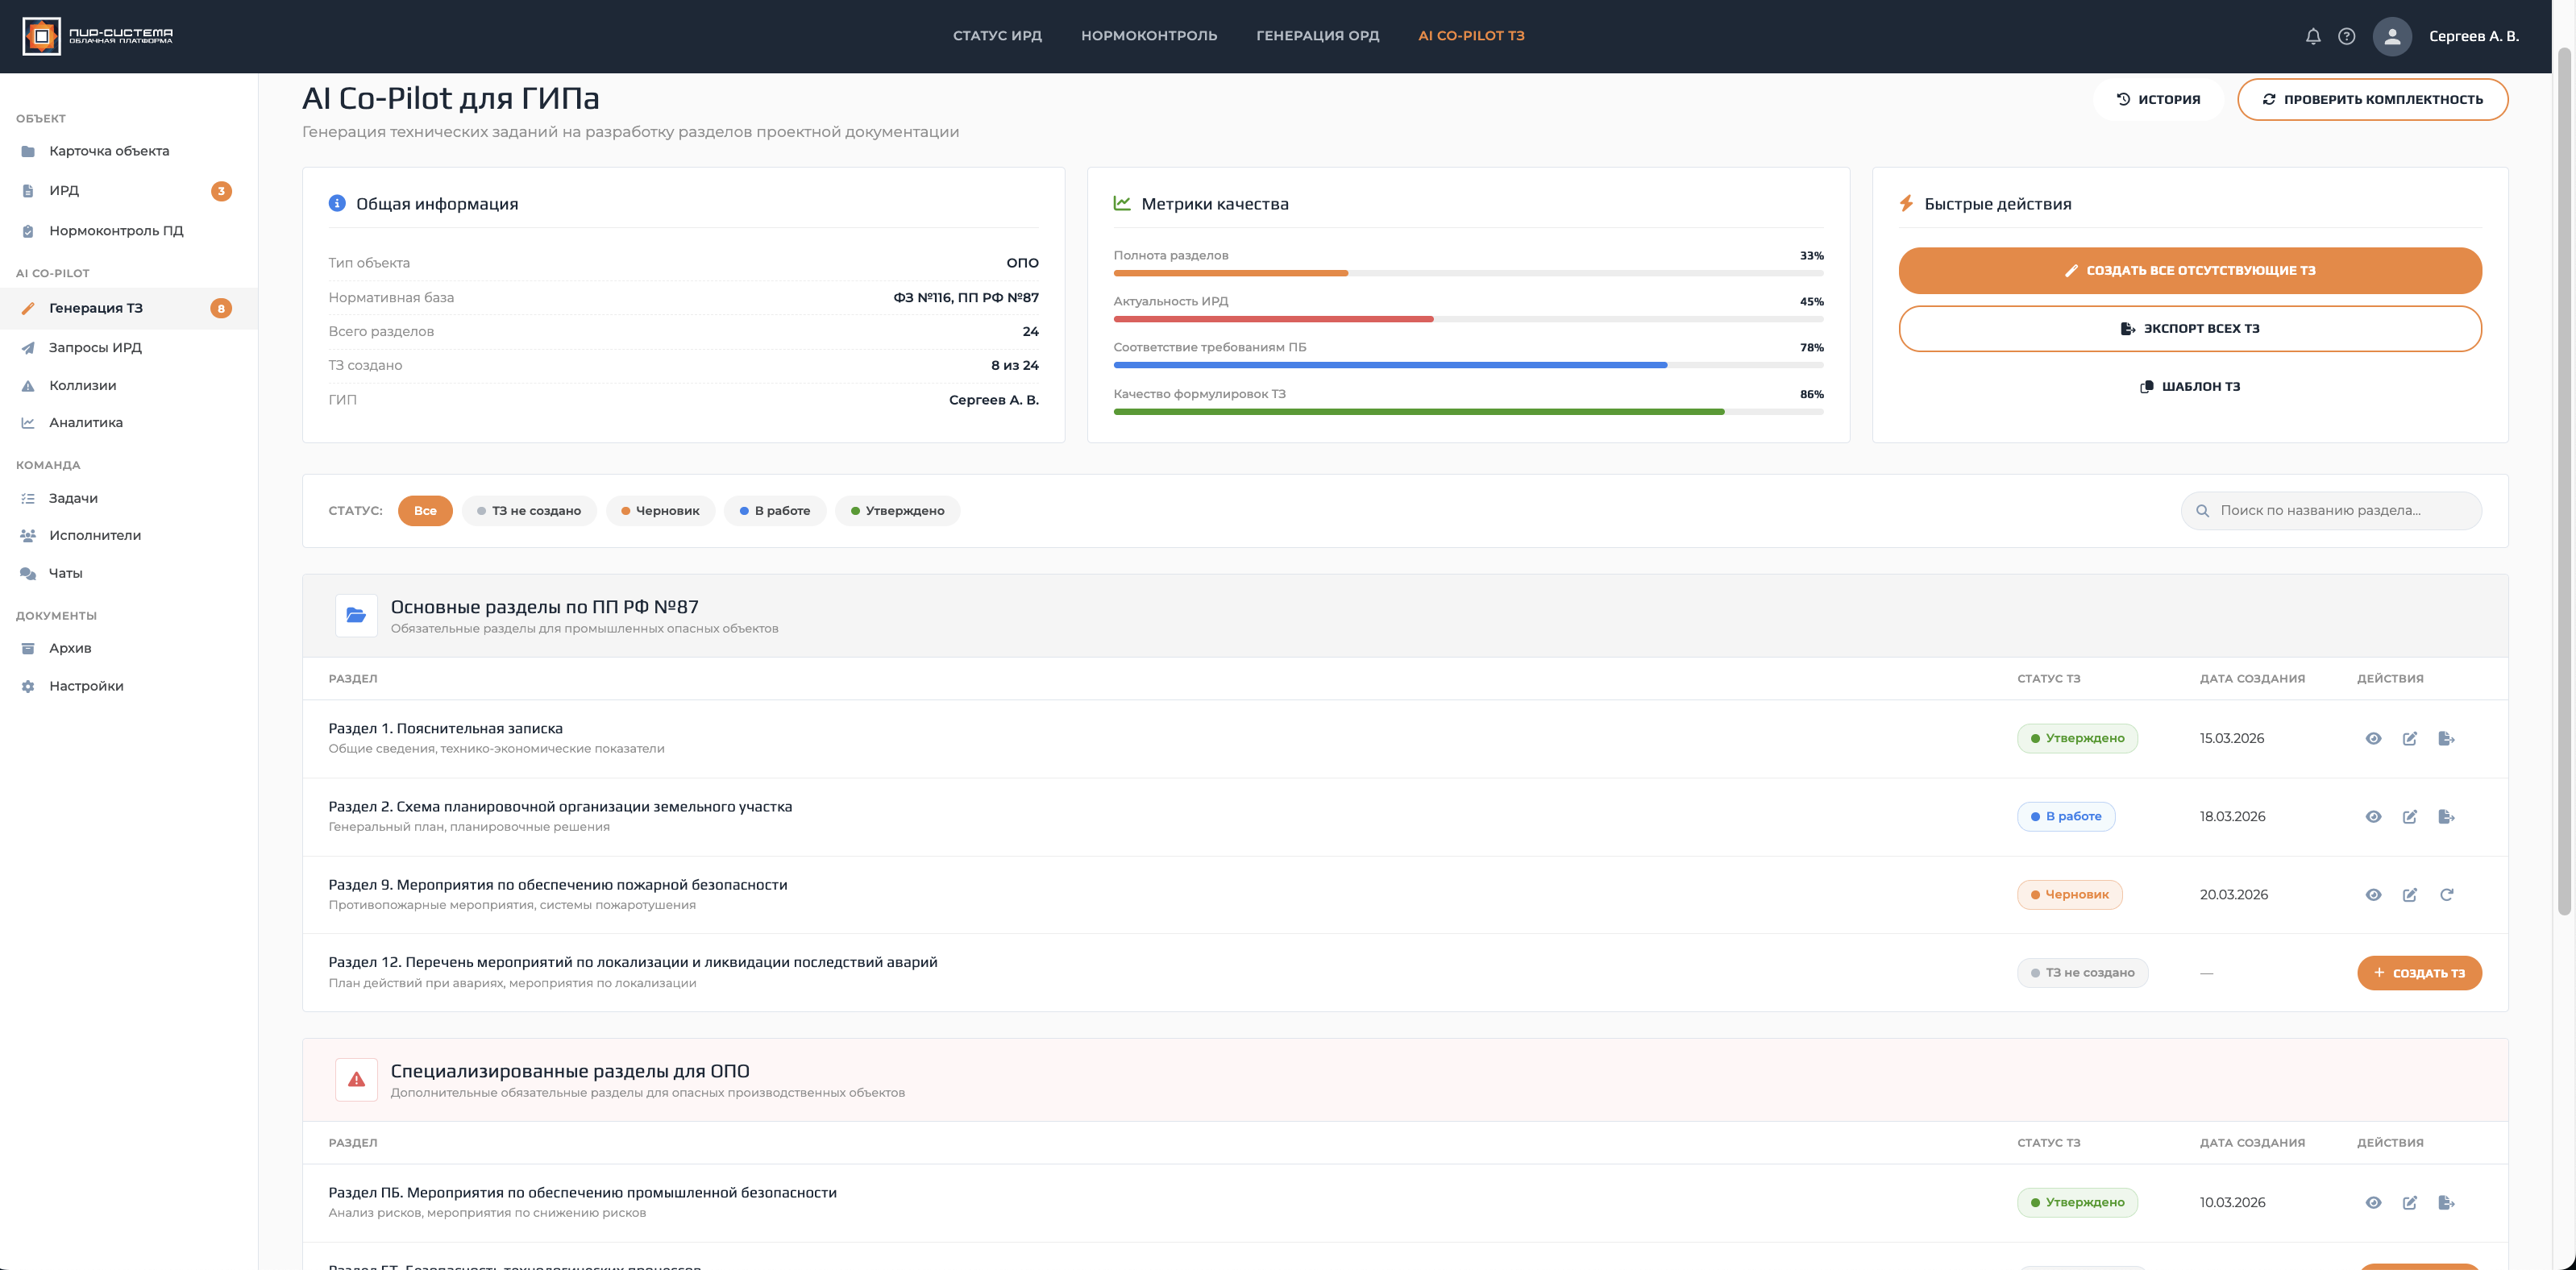
Task: Filter by ТЗ не создано status
Action: point(529,510)
